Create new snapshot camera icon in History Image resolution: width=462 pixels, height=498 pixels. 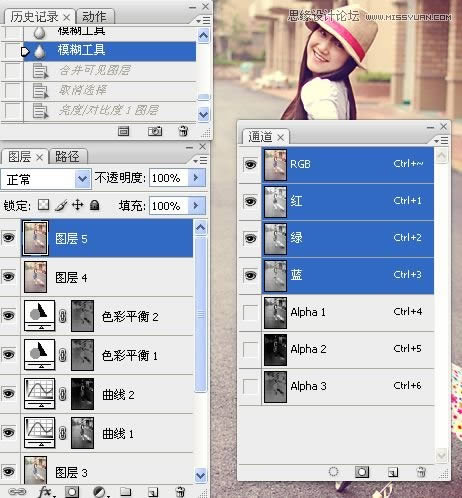point(155,131)
